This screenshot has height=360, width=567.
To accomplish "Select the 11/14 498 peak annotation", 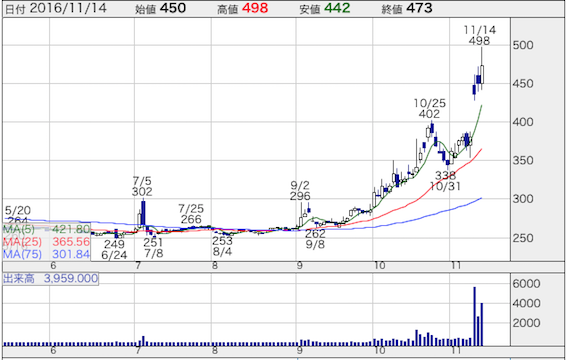I will tap(479, 35).
